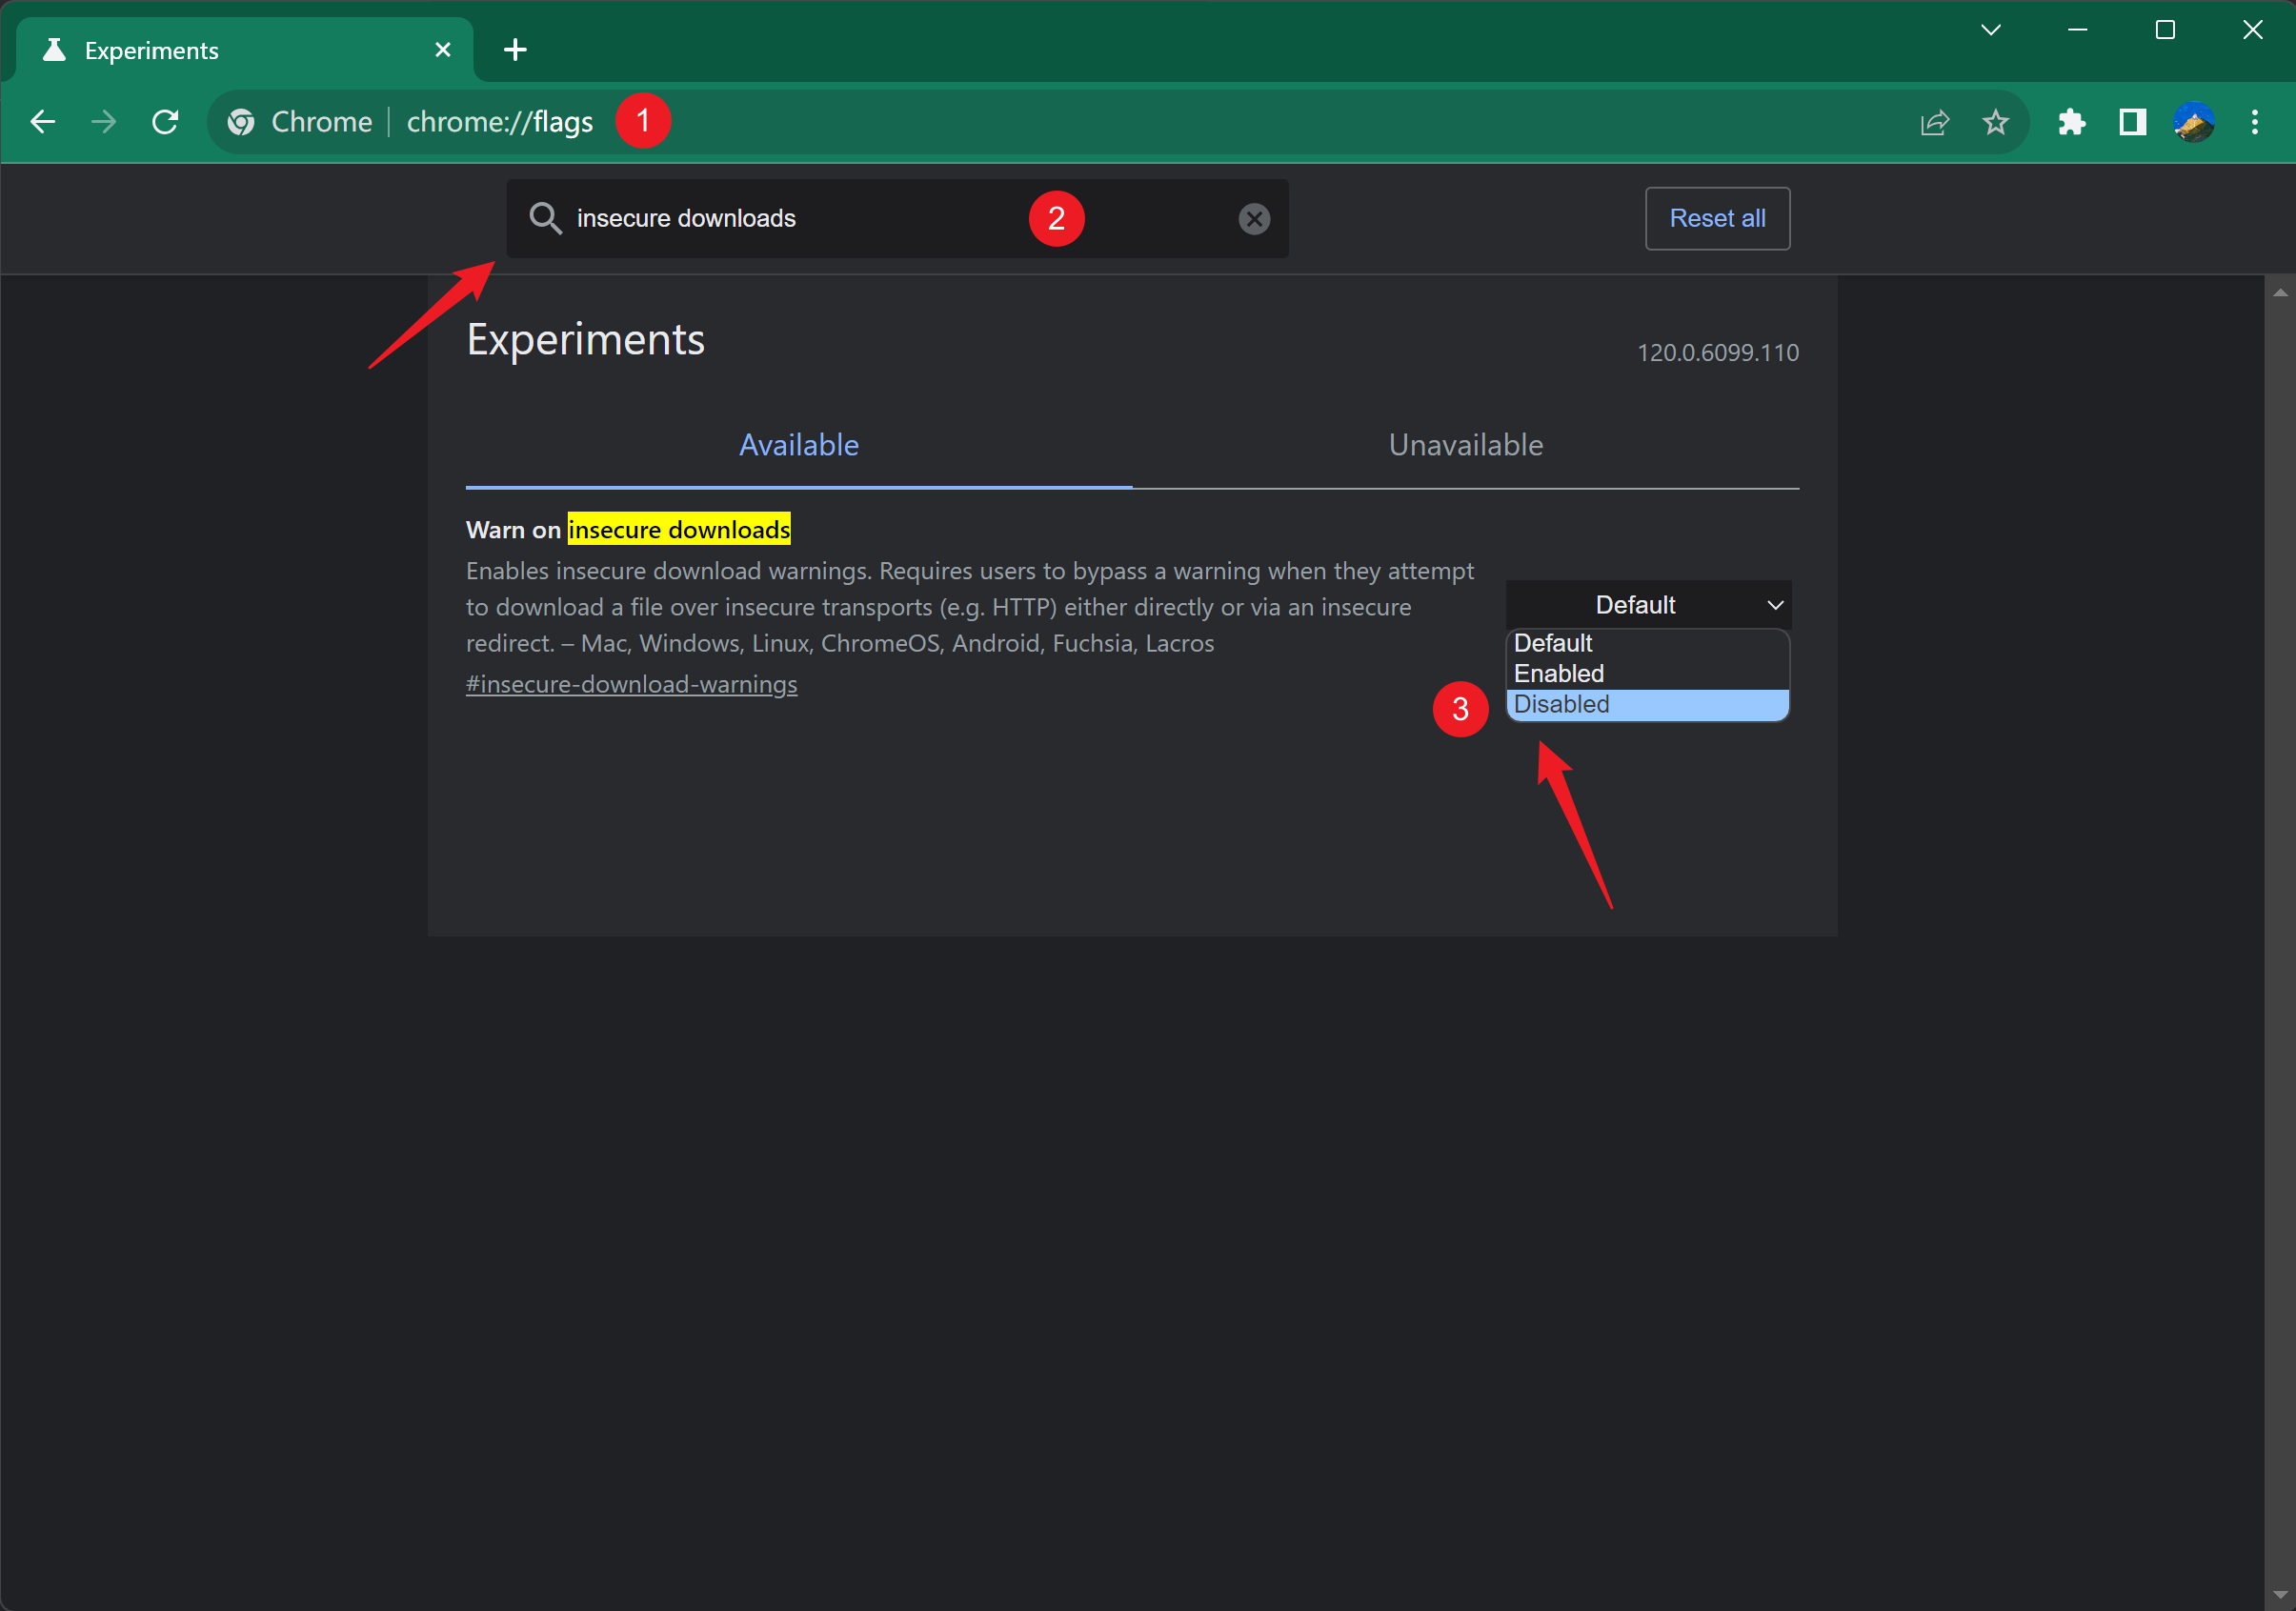Toggle the side panel icon
This screenshot has width=2296, height=1611.
pos(2132,122)
